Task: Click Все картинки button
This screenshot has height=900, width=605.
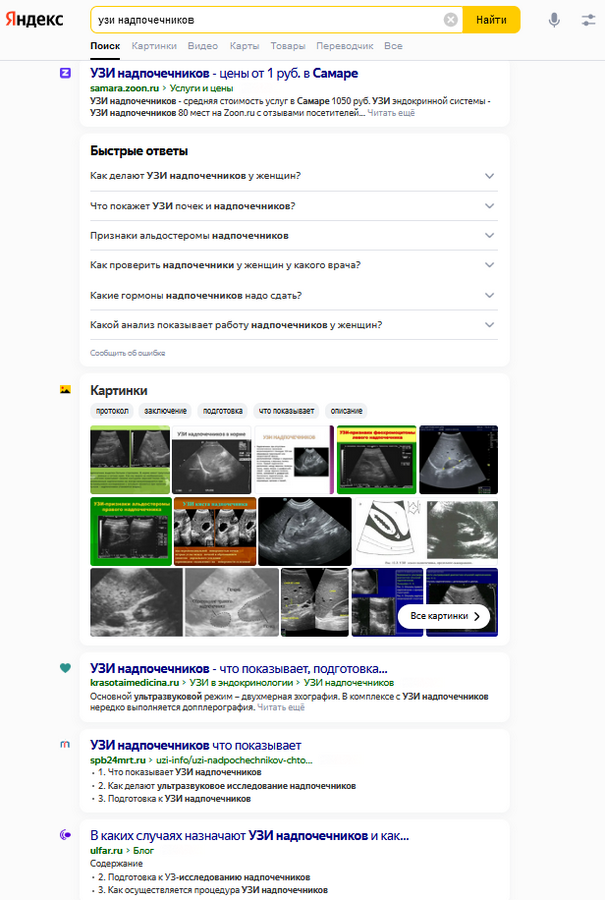Action: click(x=444, y=616)
